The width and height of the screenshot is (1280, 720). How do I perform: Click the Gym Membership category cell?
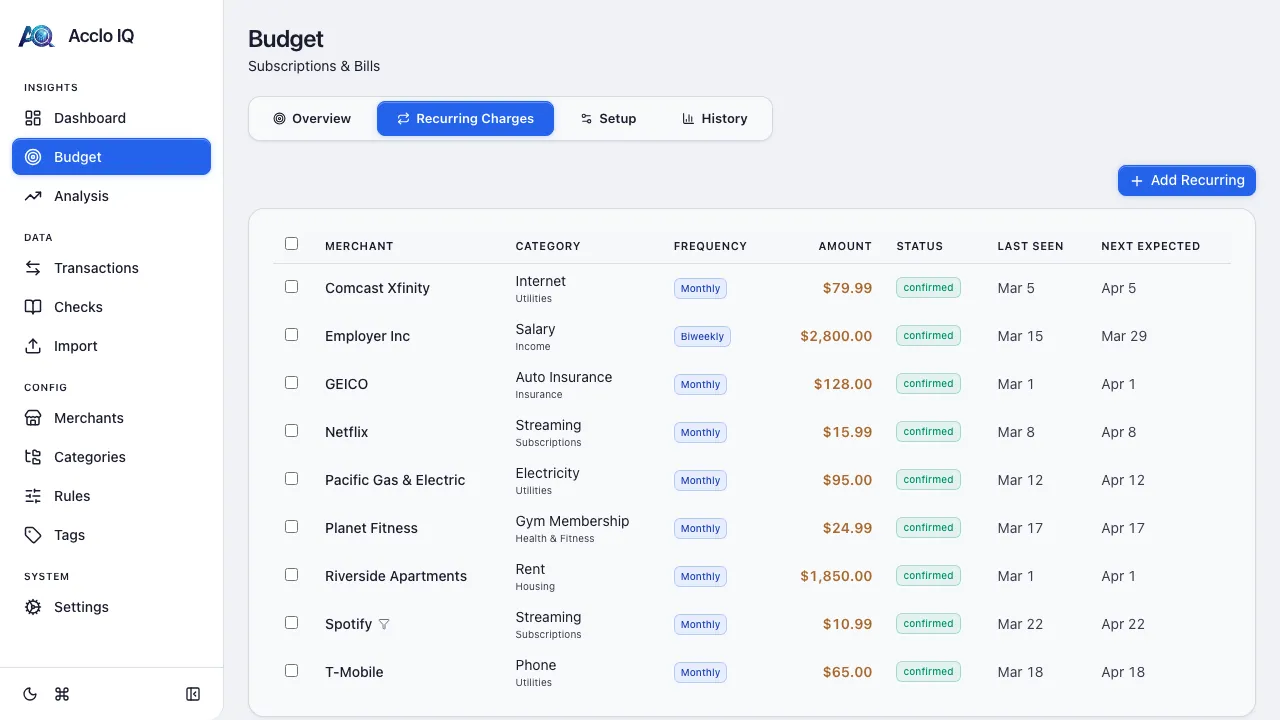(572, 528)
